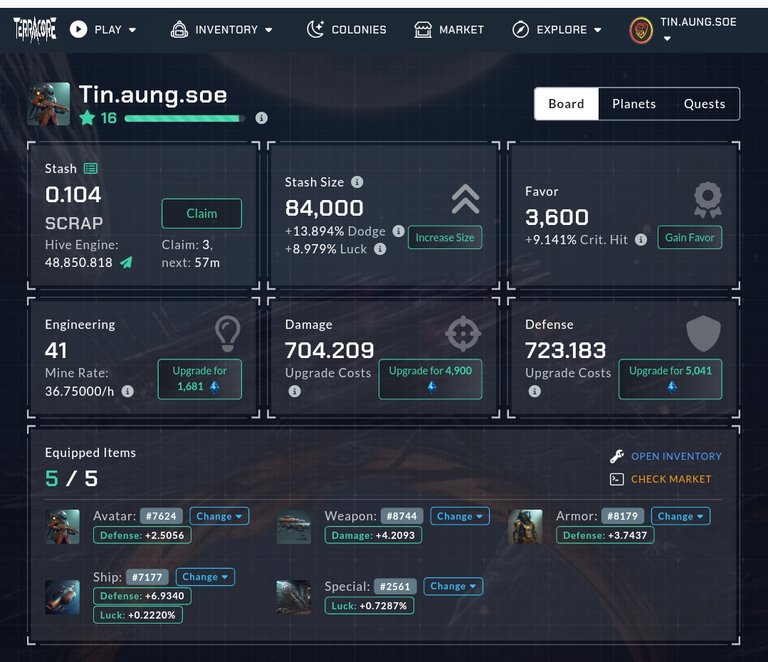
Task: Click the Explore compass icon
Action: 521,29
